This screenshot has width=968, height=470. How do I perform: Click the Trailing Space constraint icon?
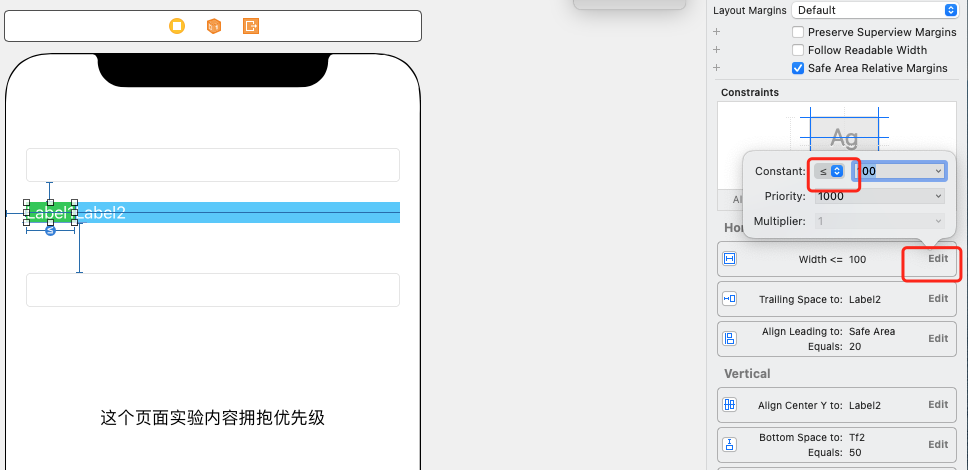point(729,299)
